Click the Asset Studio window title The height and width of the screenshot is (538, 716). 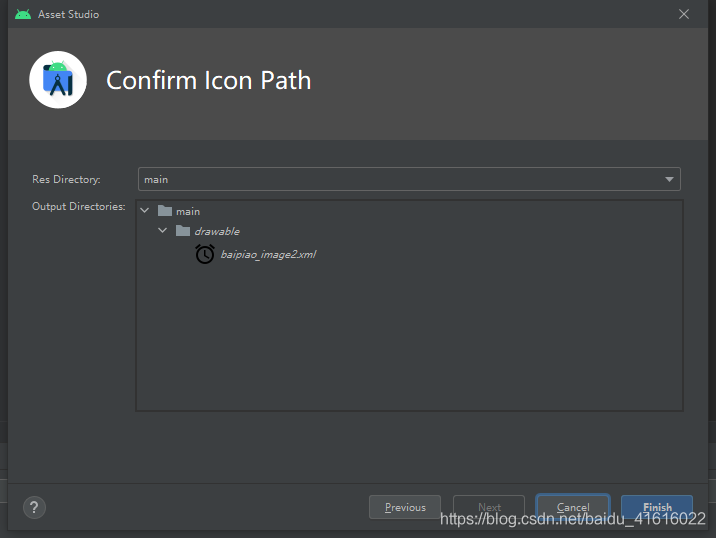click(68, 14)
